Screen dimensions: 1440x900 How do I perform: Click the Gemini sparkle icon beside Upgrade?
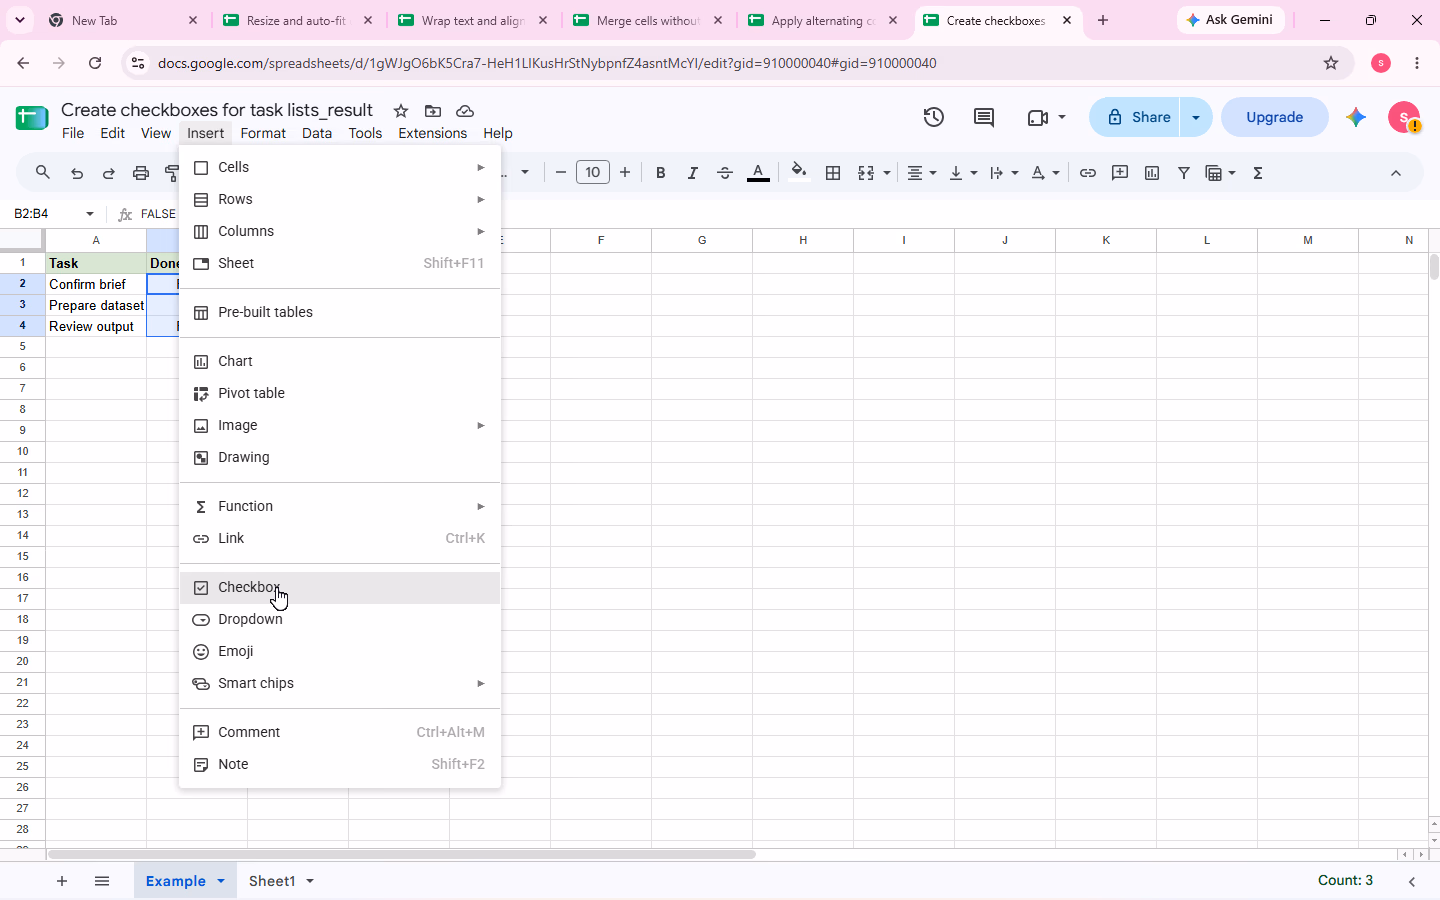tap(1356, 117)
